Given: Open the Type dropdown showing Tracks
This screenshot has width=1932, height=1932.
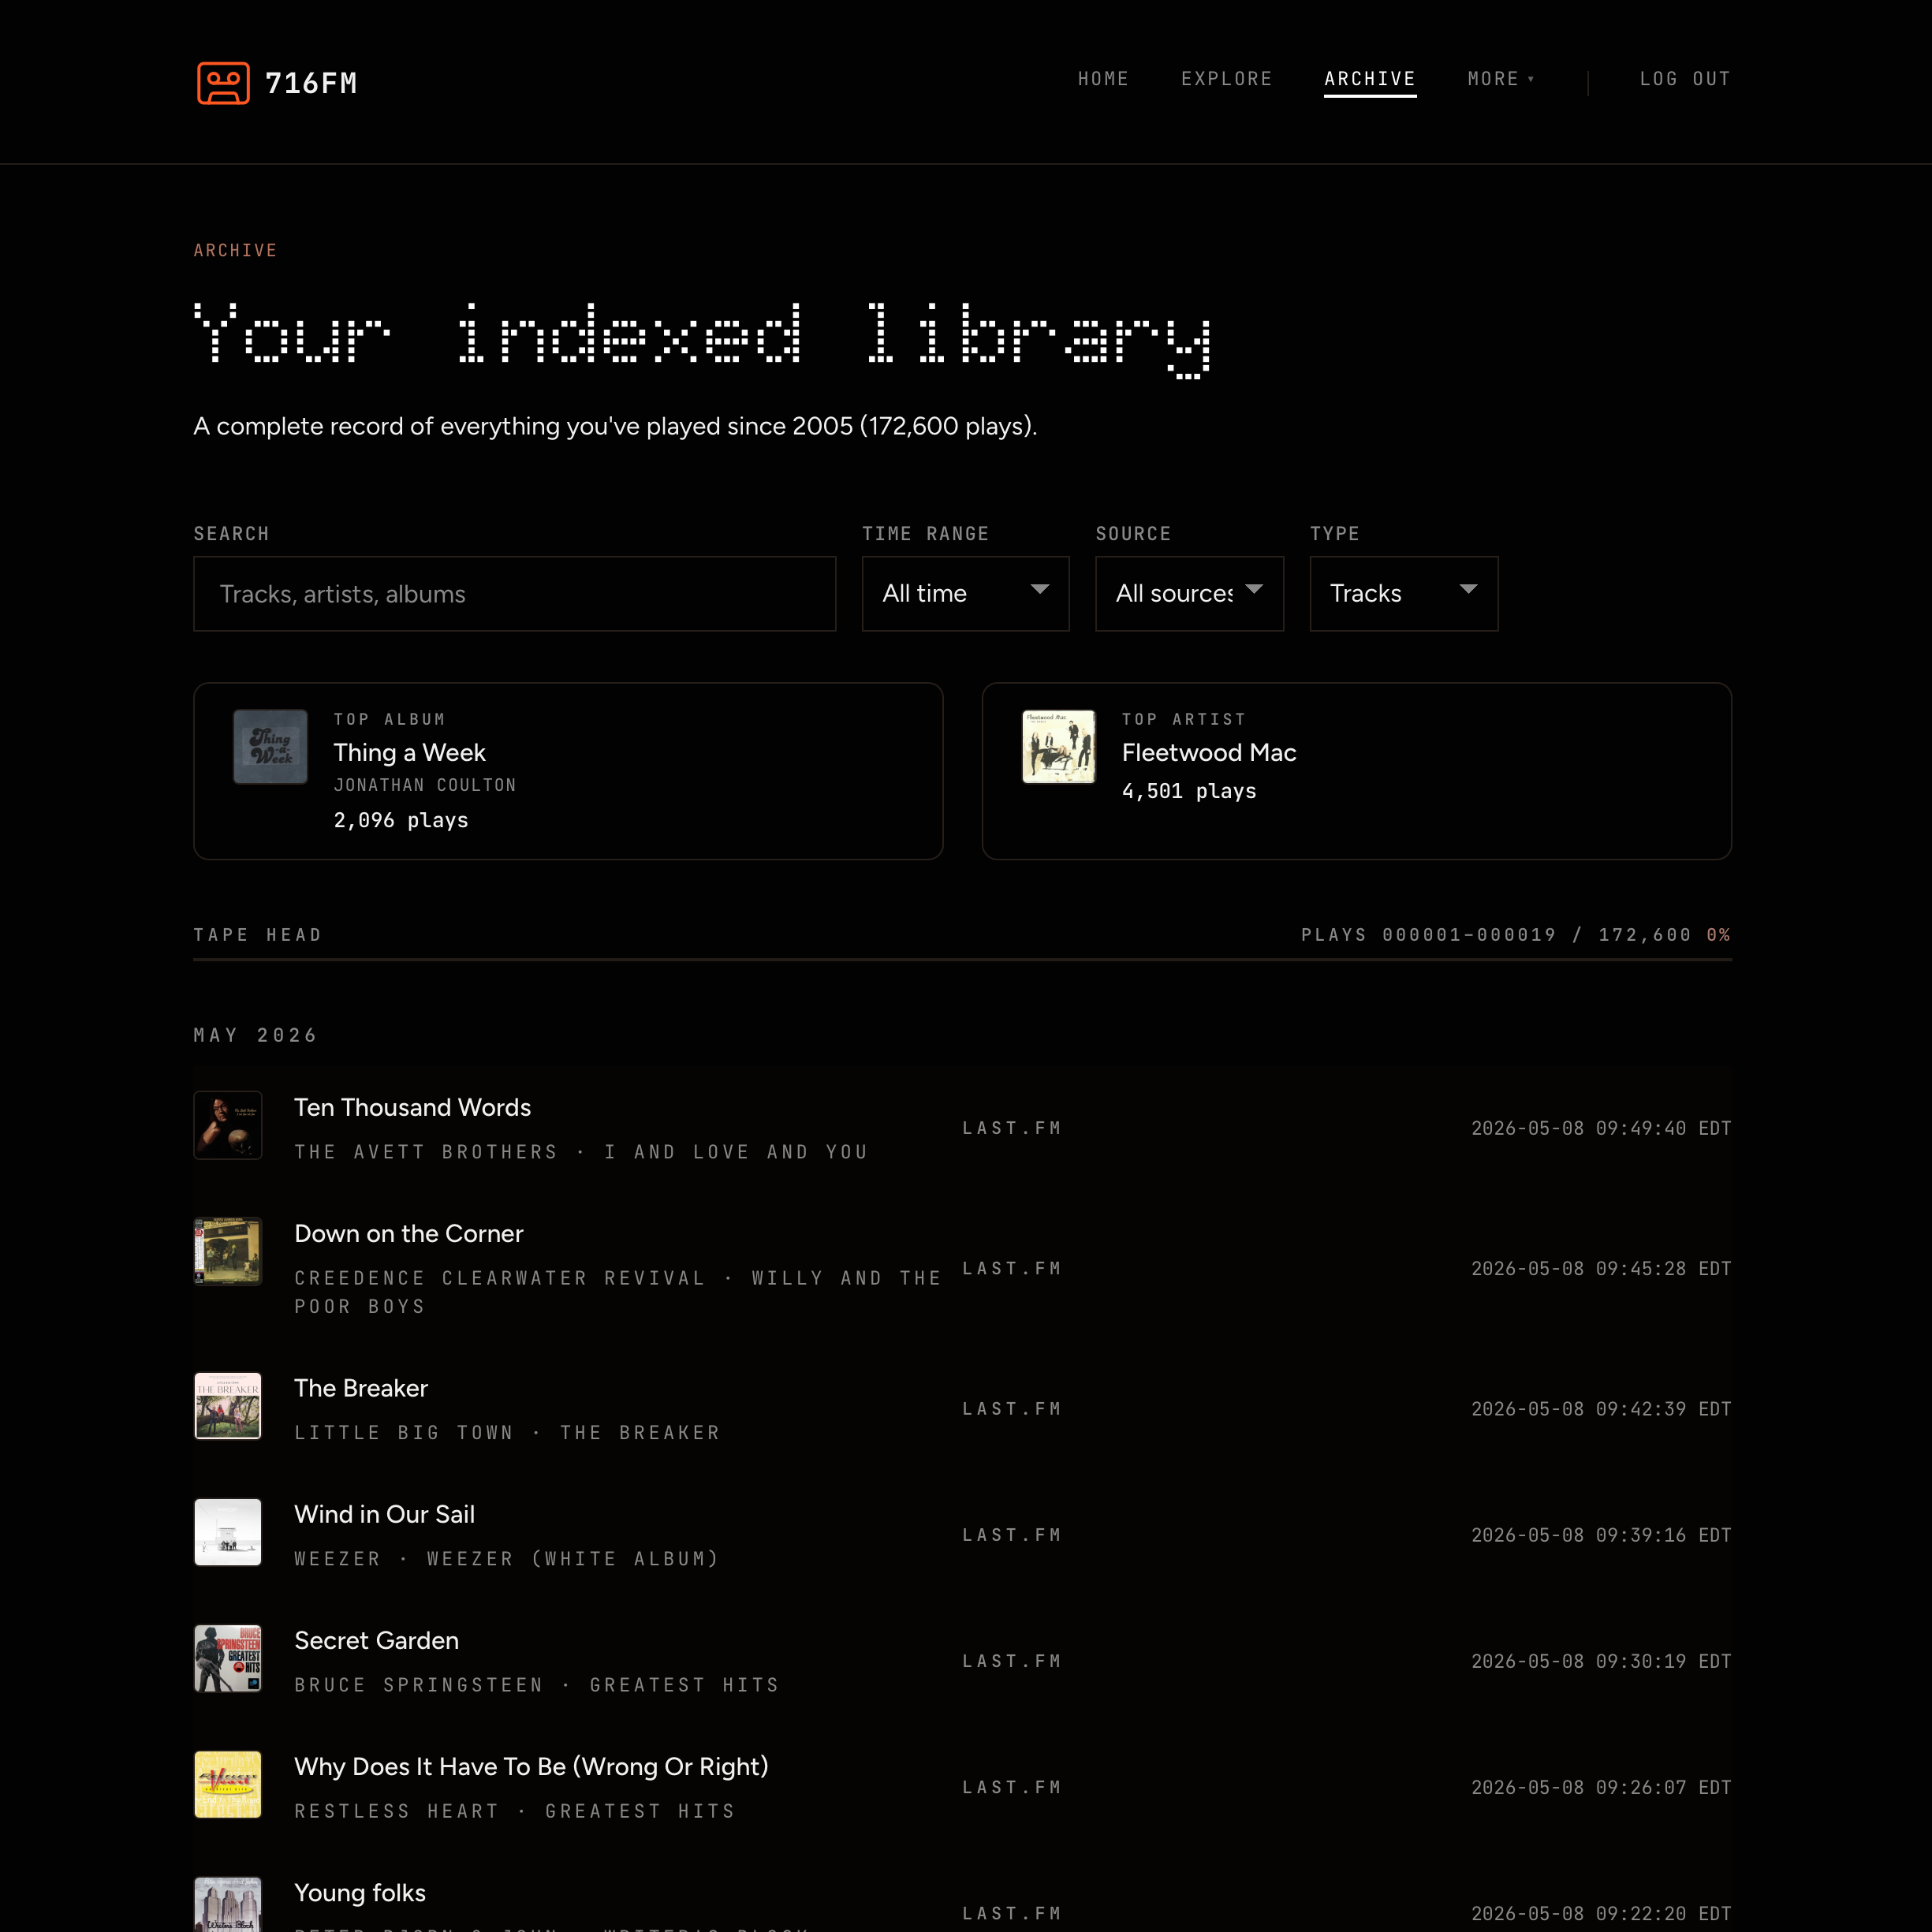Looking at the screenshot, I should point(1403,594).
